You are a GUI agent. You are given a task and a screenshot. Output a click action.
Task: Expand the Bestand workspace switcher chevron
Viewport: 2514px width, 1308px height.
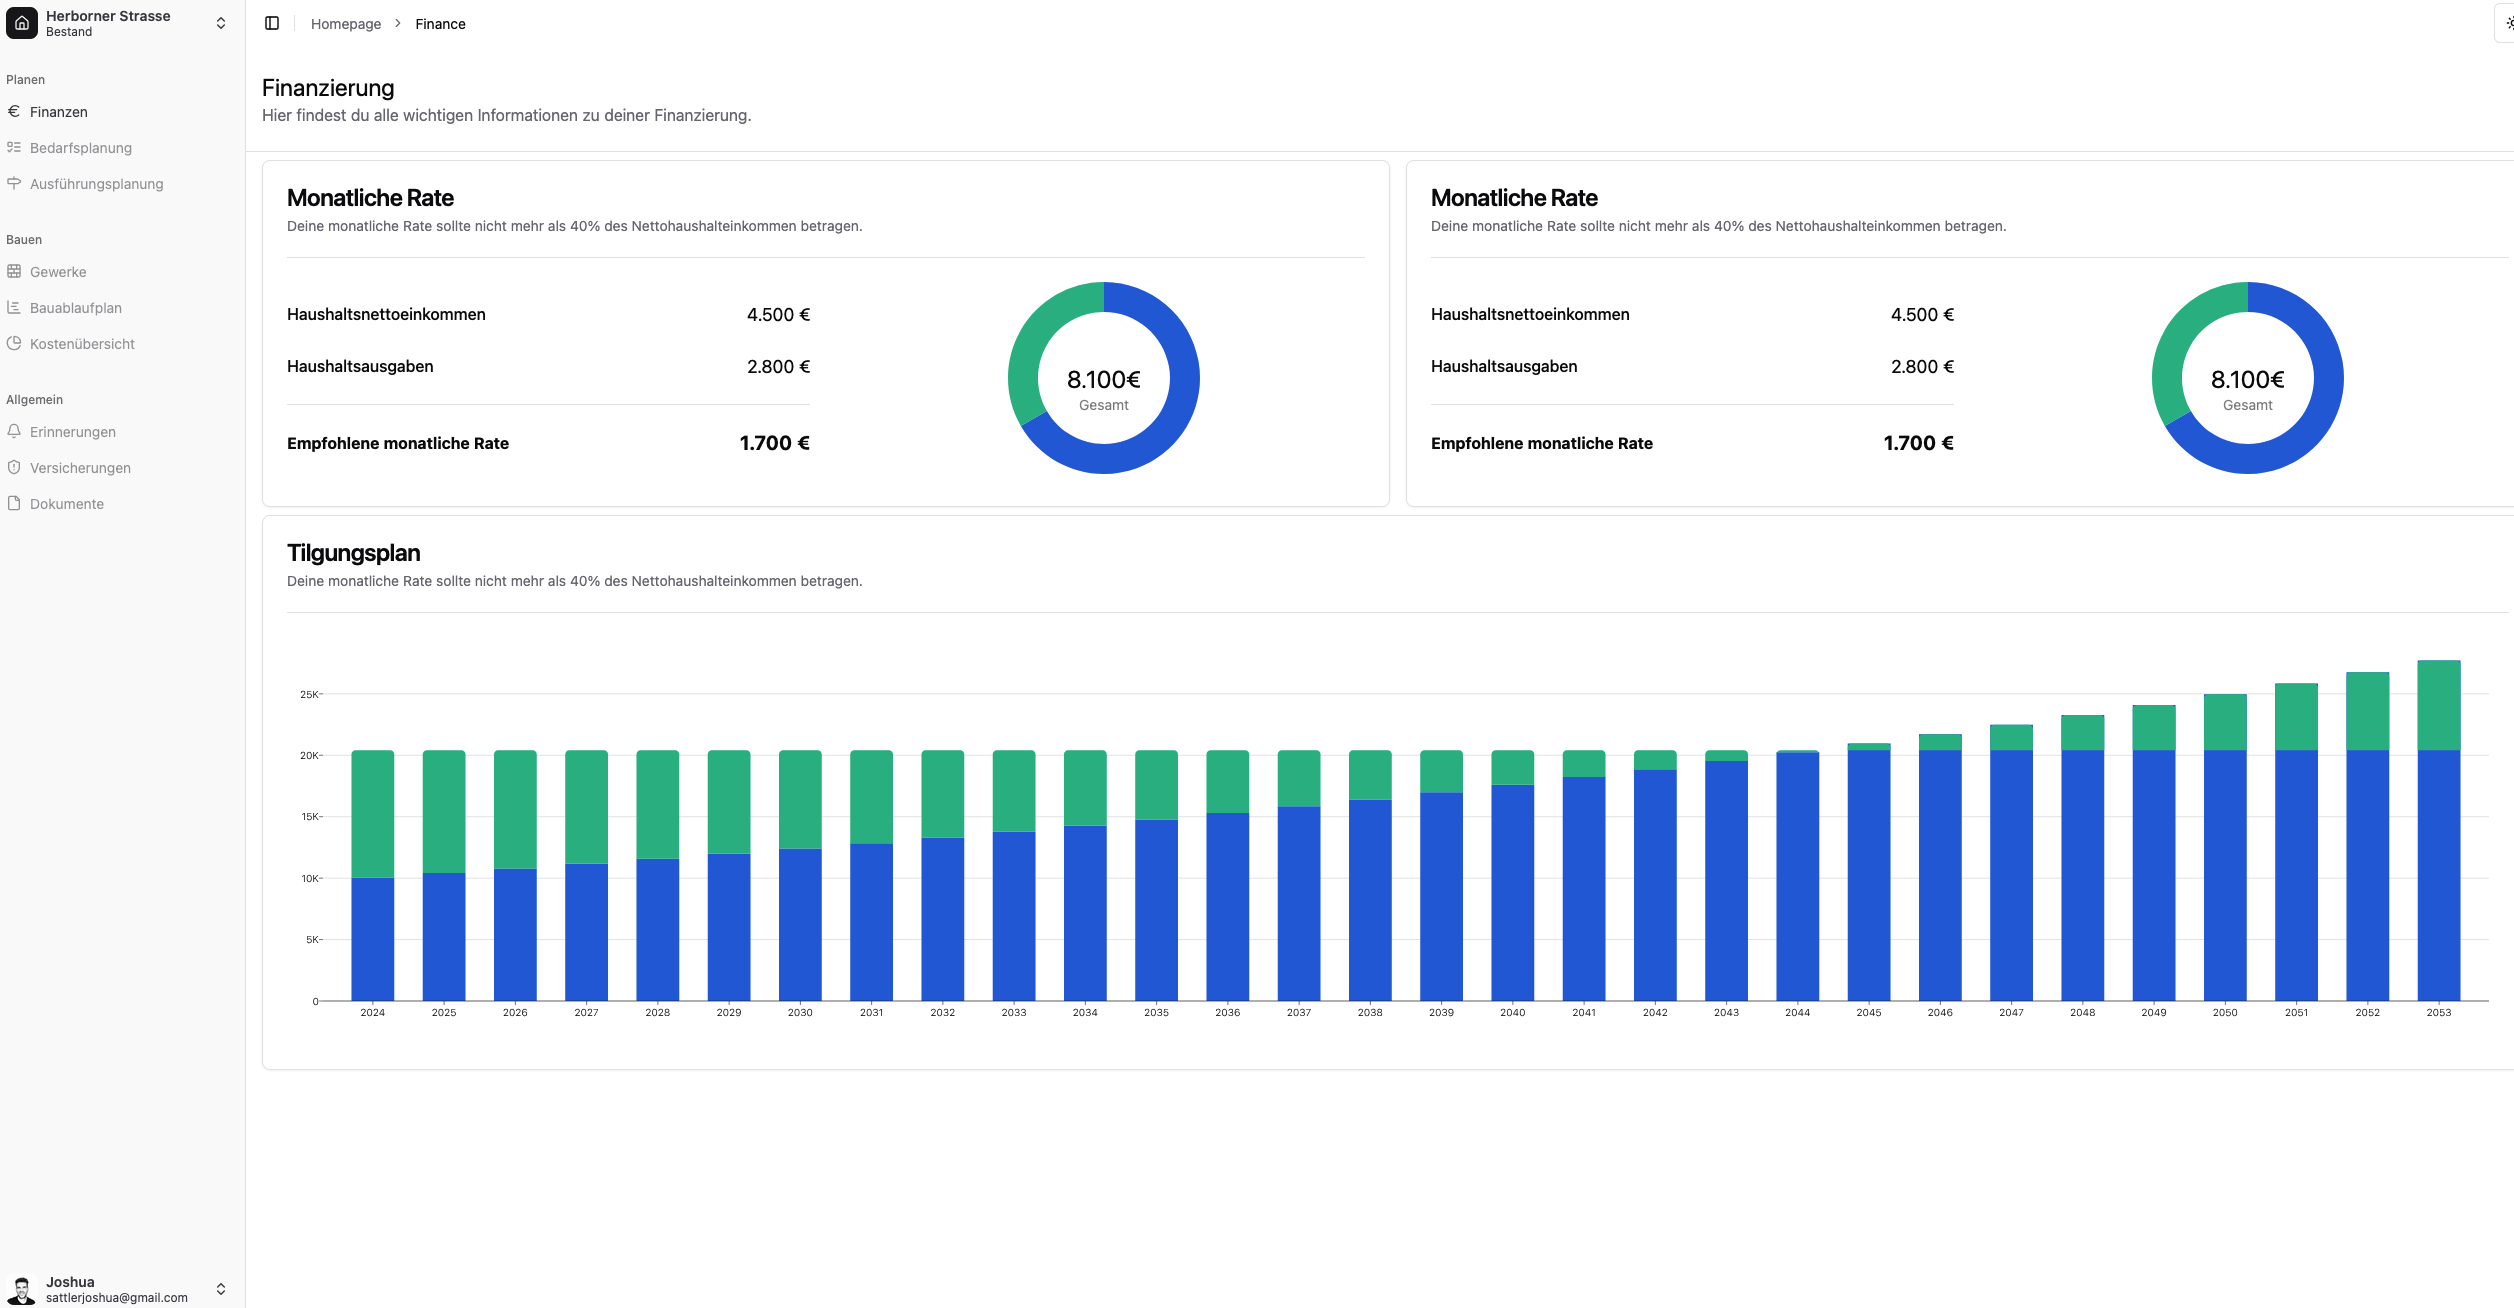point(221,22)
